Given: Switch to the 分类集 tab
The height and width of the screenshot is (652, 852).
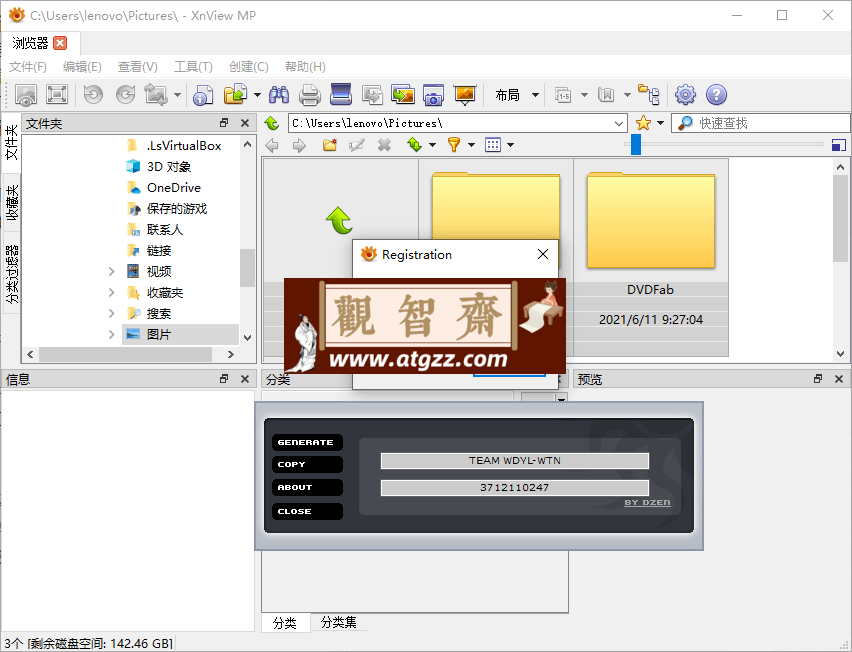Looking at the screenshot, I should click(x=339, y=622).
